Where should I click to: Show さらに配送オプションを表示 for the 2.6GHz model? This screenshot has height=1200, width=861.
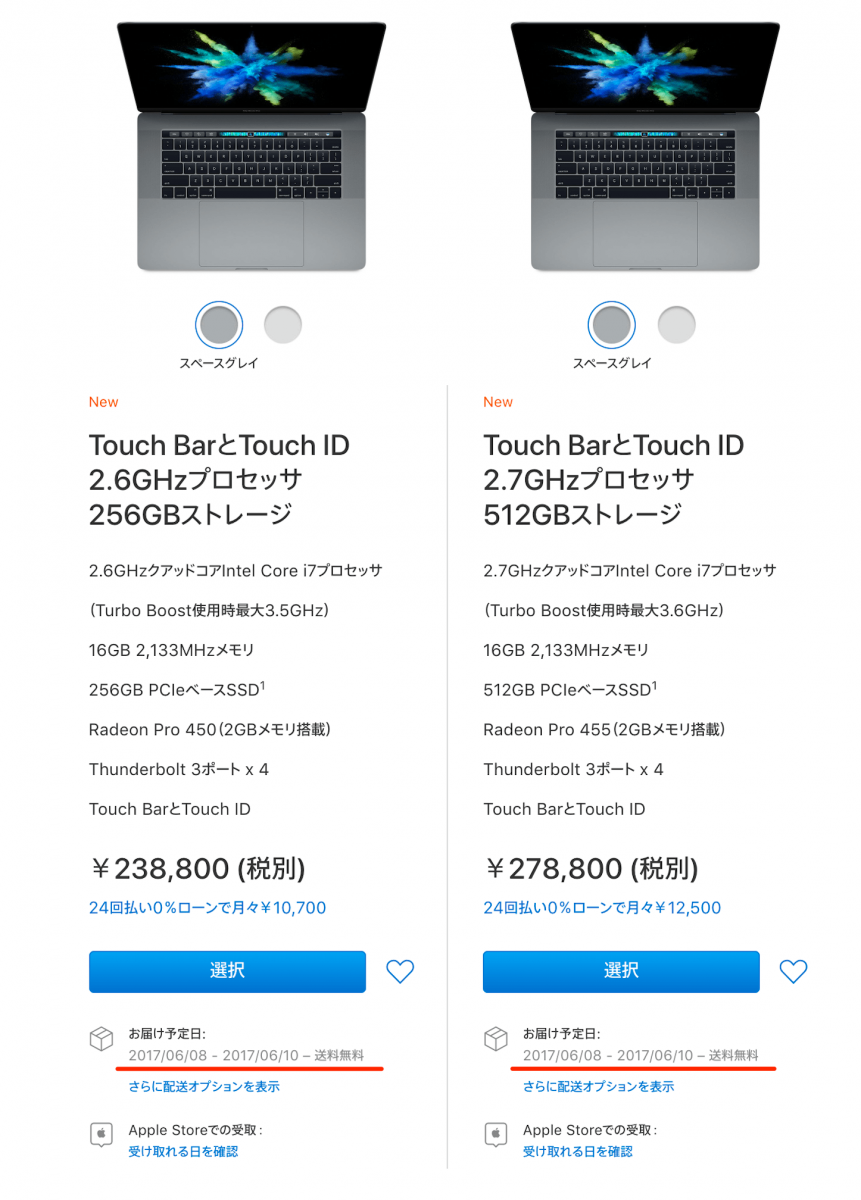[x=203, y=1086]
